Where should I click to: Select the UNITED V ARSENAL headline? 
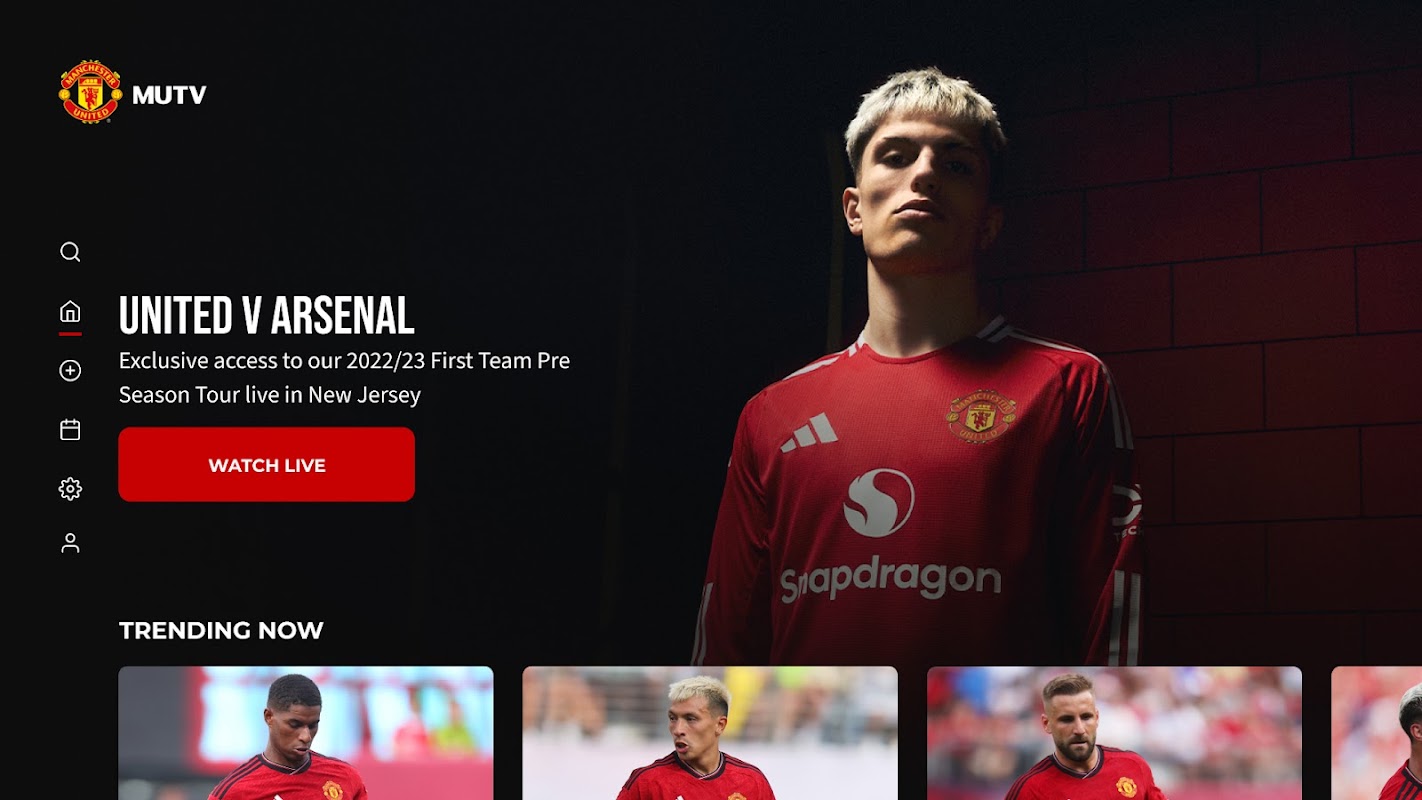click(x=266, y=316)
